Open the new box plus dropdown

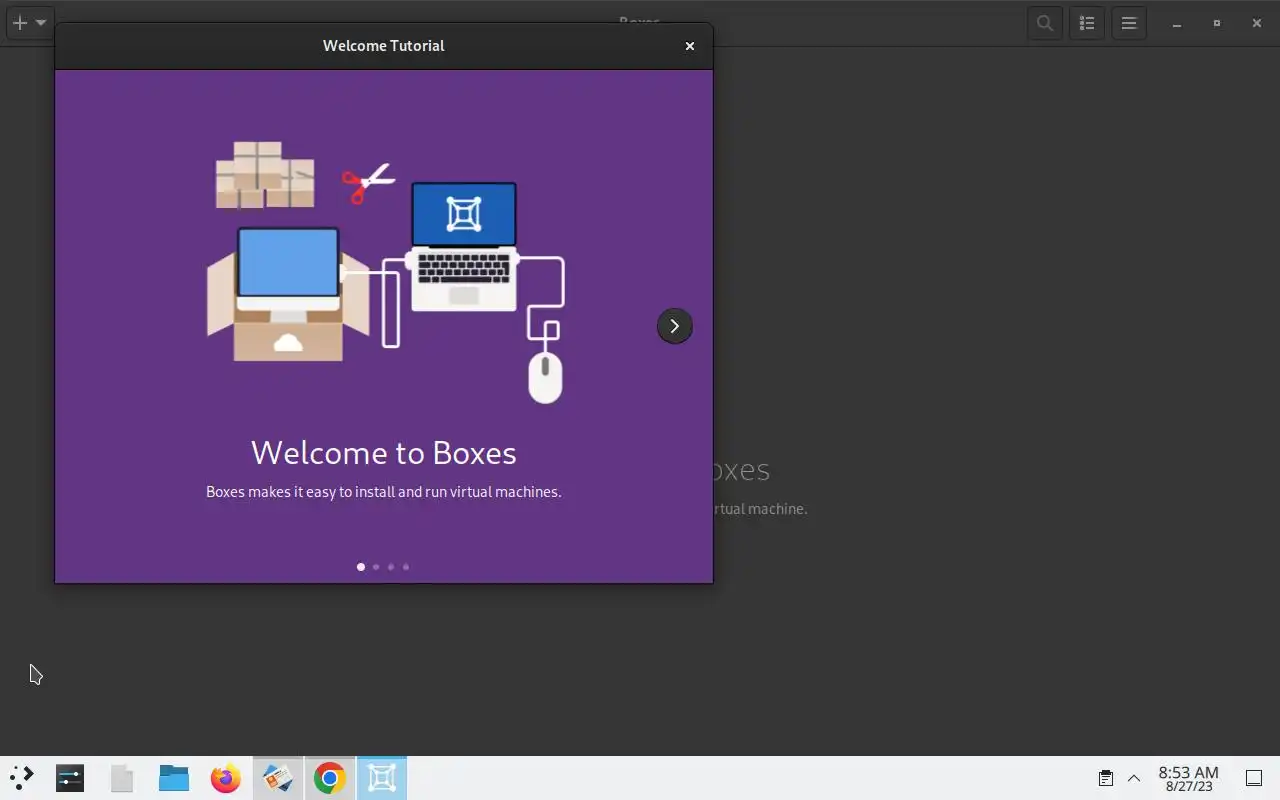pos(29,23)
